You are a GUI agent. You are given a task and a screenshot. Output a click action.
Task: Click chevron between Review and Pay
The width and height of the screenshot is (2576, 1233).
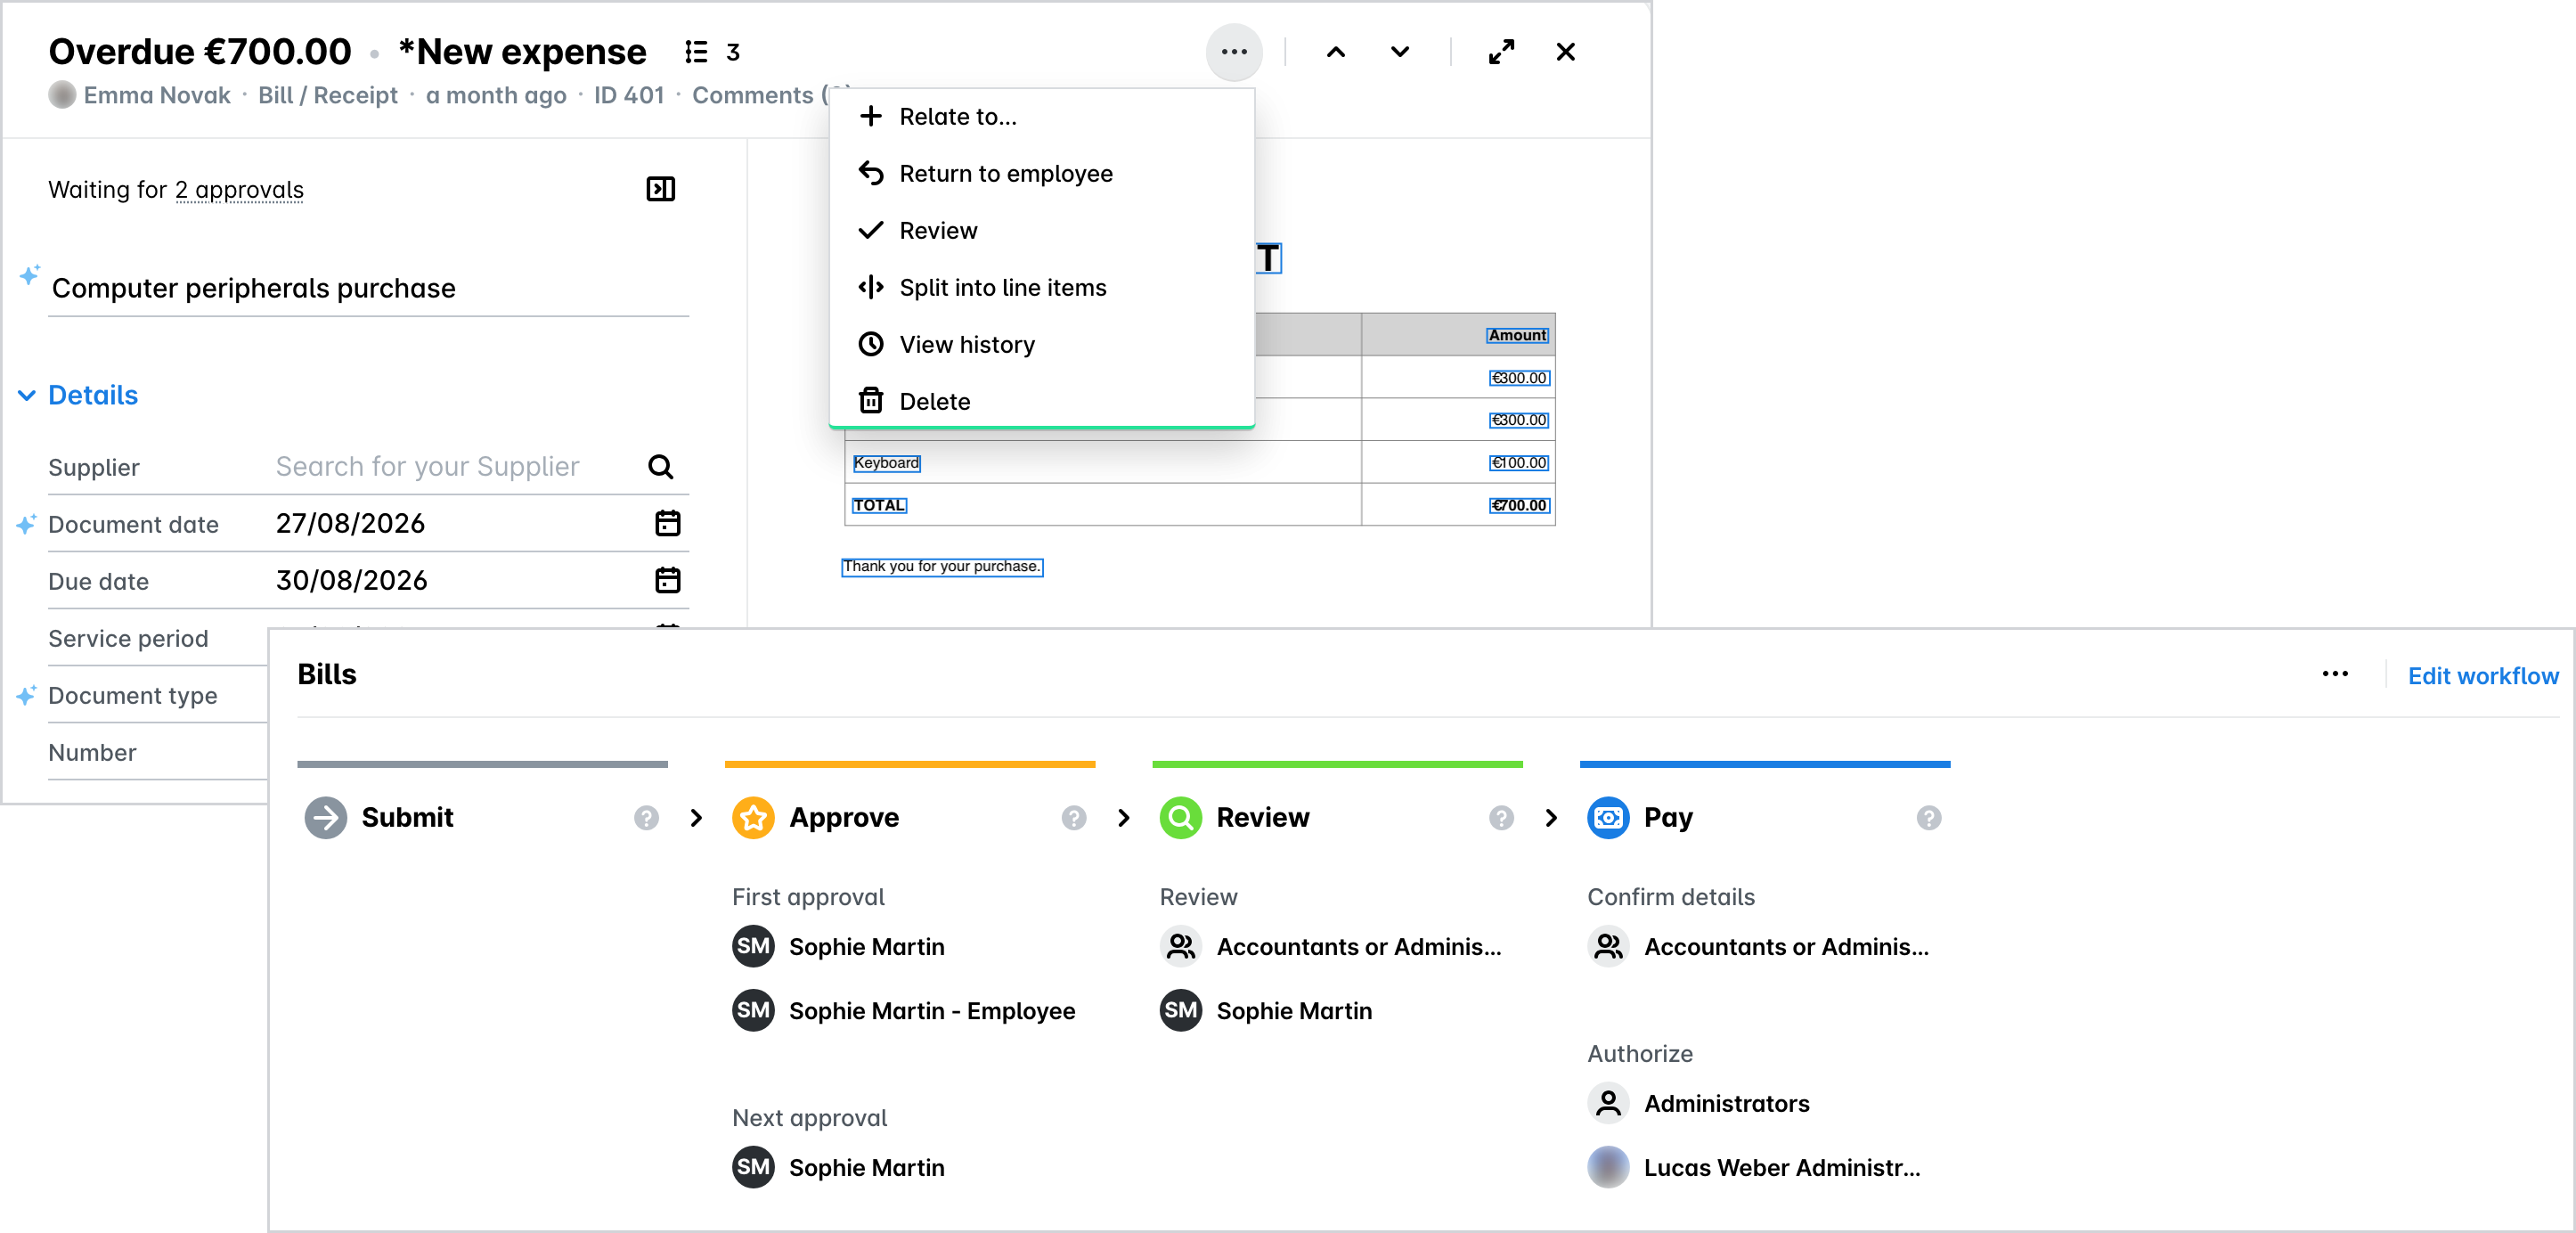coord(1551,818)
